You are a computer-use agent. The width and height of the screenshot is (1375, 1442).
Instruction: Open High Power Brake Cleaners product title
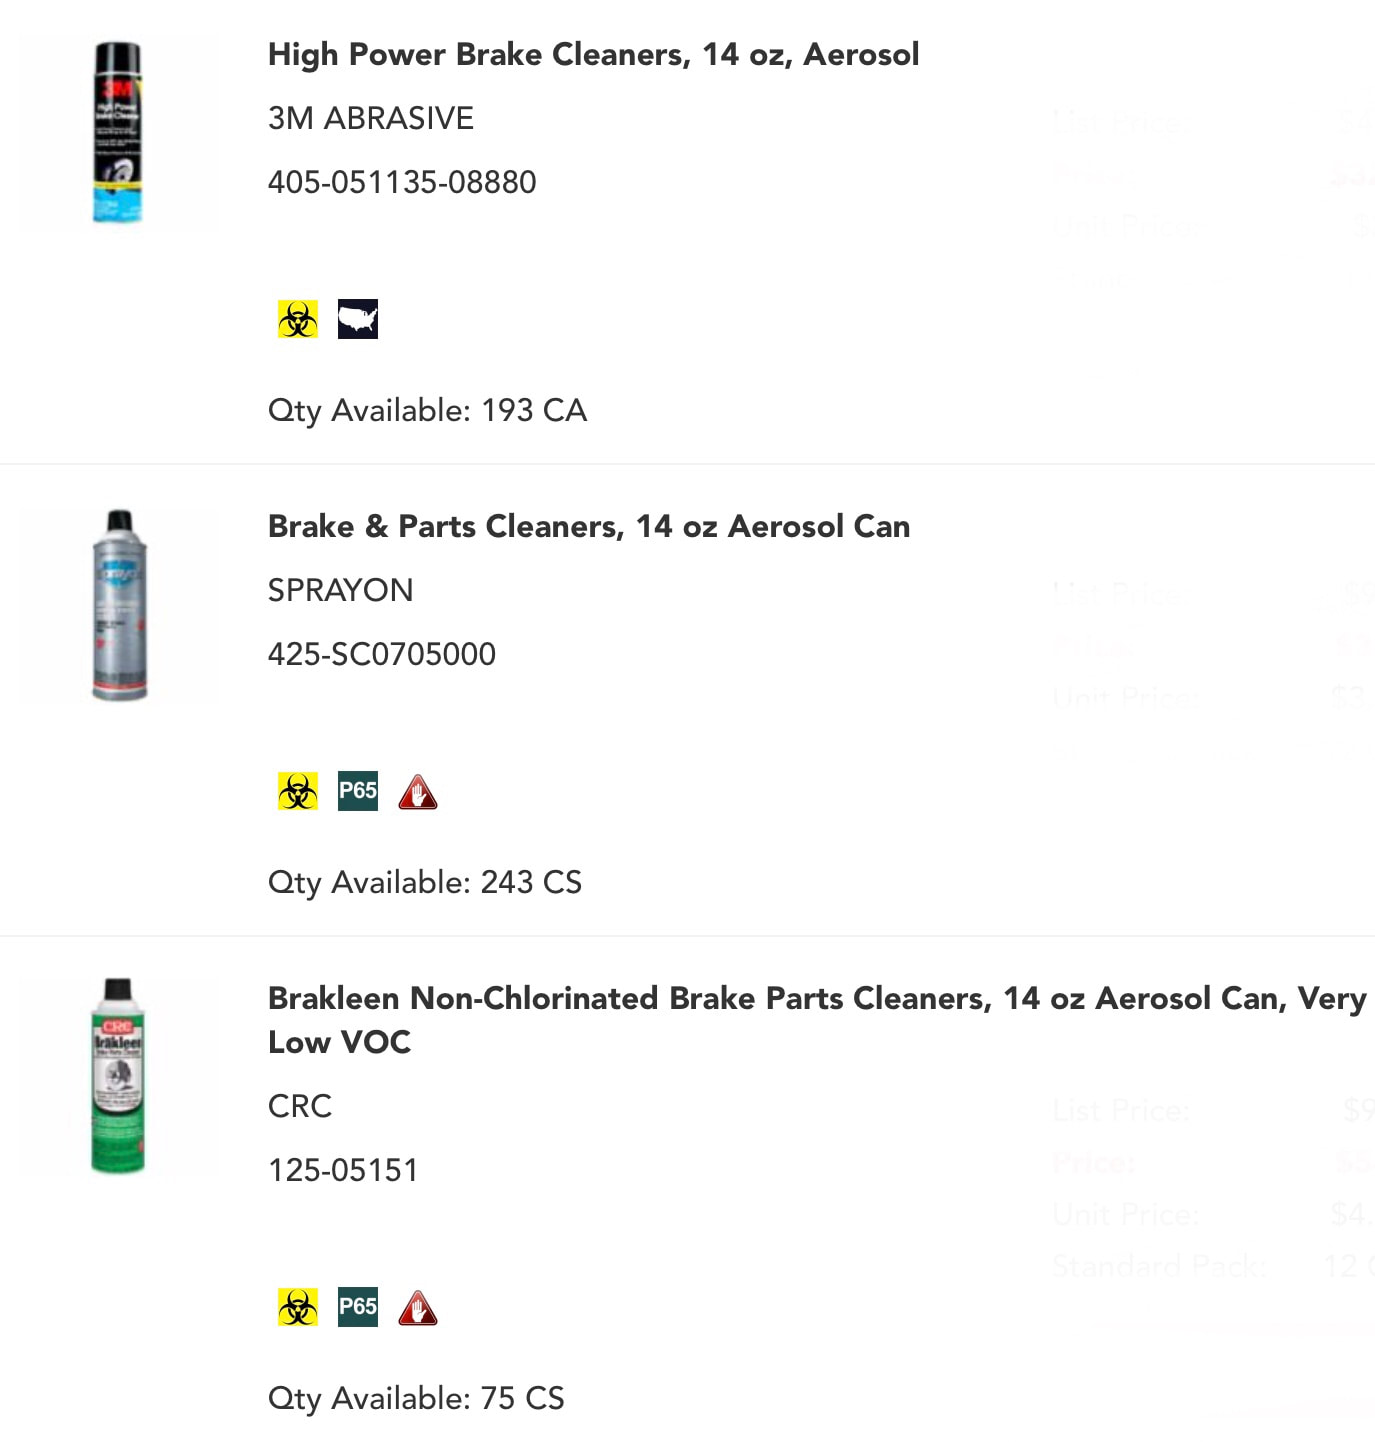click(593, 55)
